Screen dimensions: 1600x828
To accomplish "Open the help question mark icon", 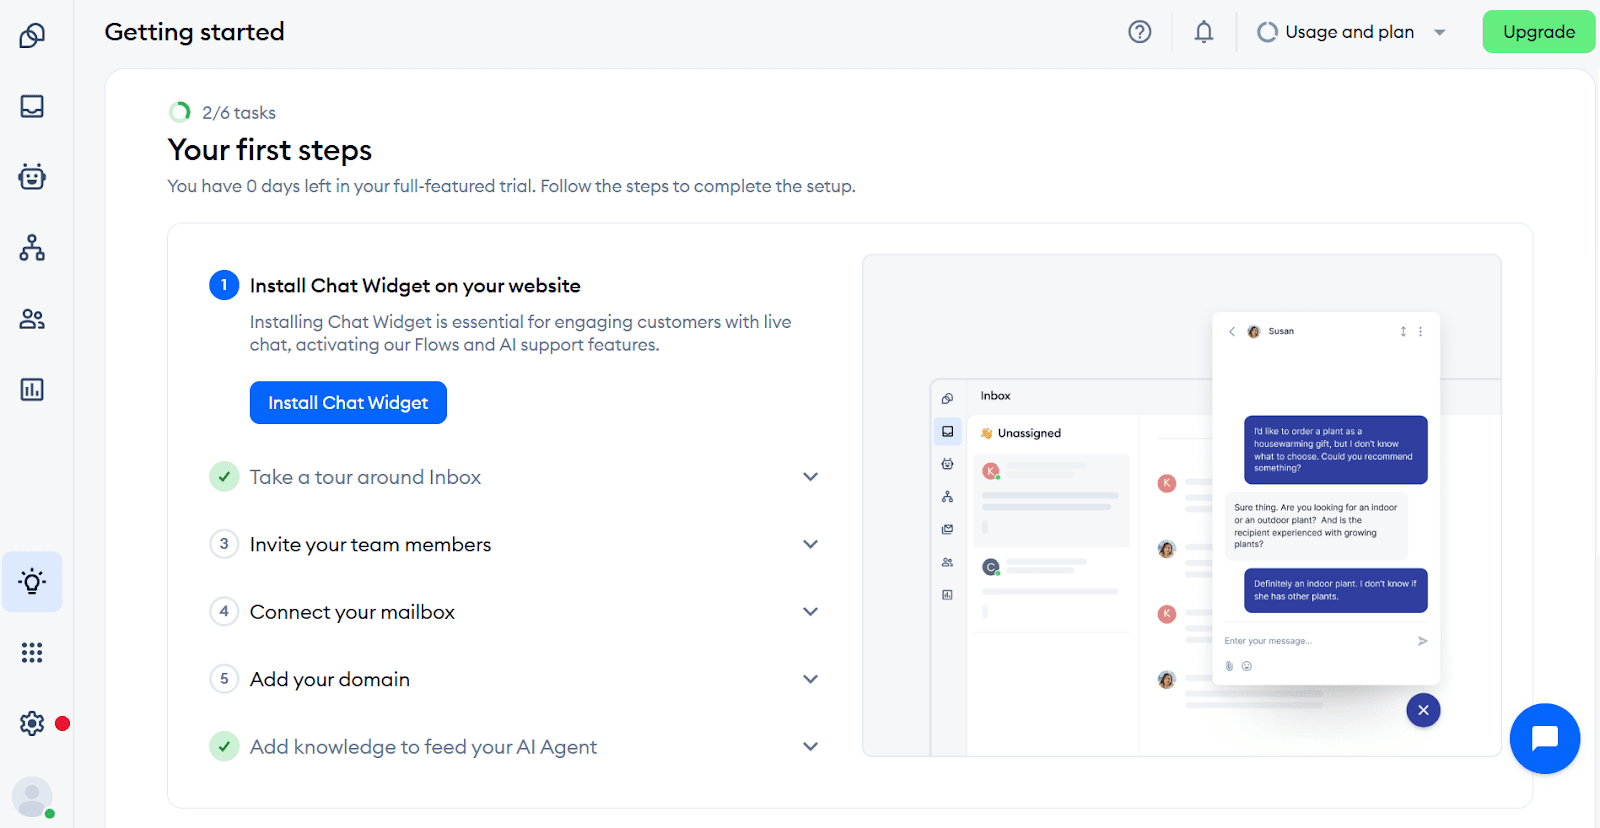I will [x=1140, y=32].
